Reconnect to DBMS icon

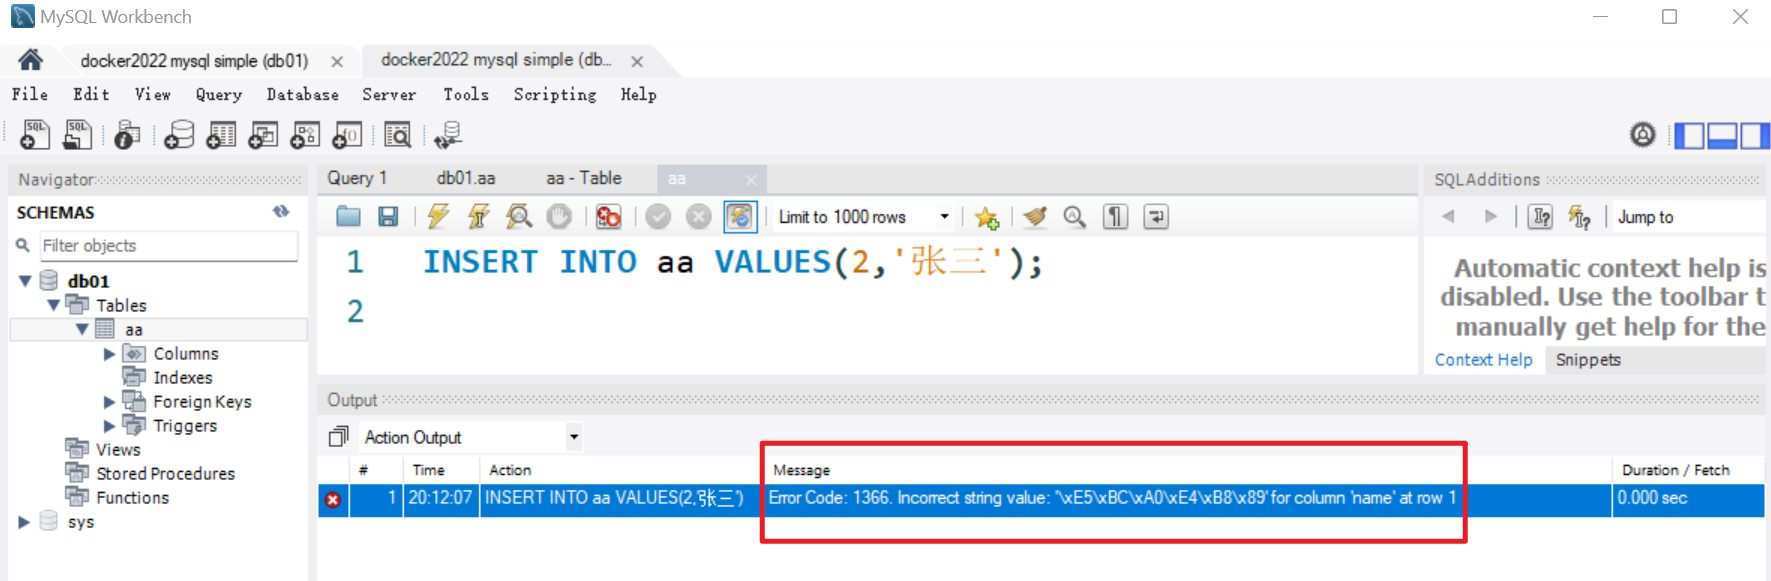tap(448, 134)
